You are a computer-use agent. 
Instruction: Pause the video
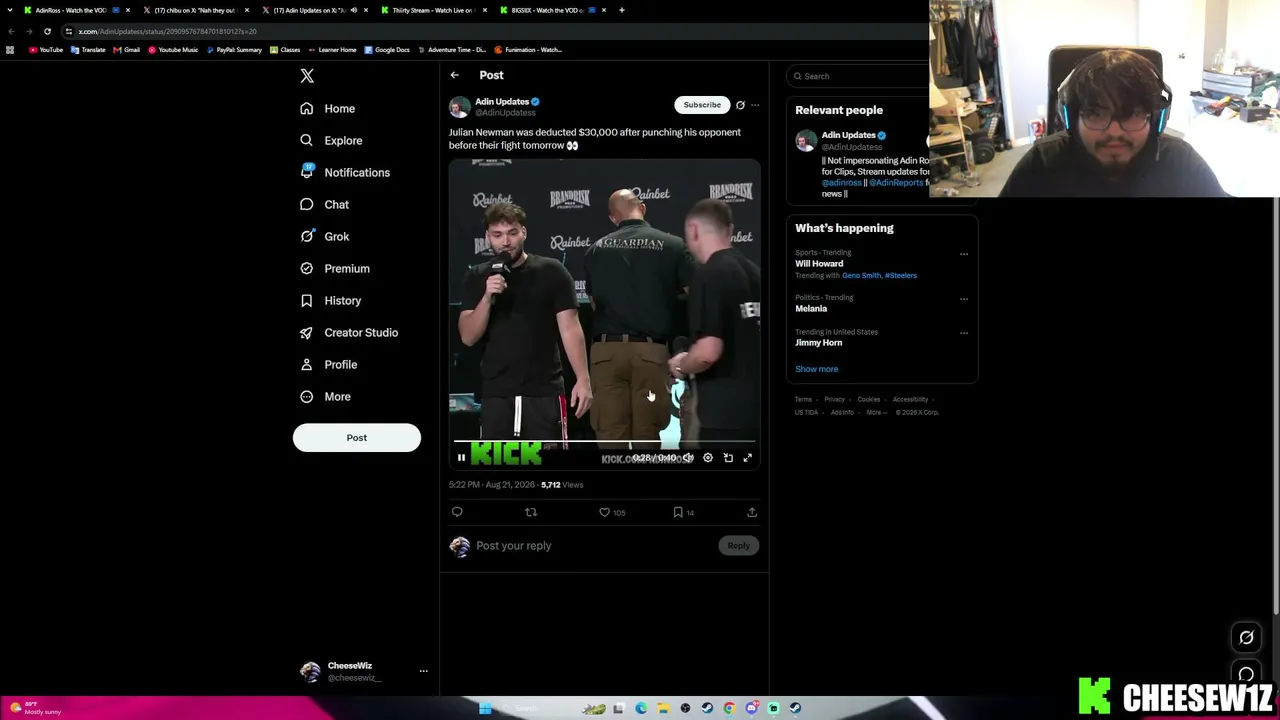(x=461, y=458)
